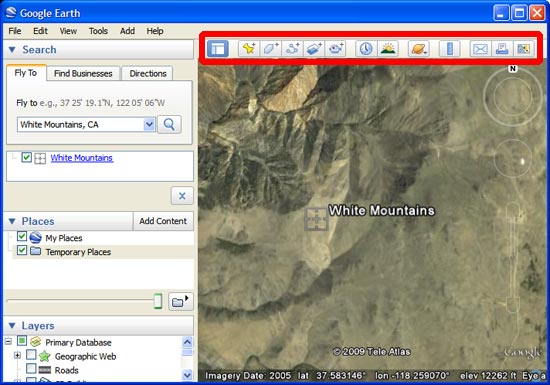Open the historical imagery clock icon

[366, 49]
